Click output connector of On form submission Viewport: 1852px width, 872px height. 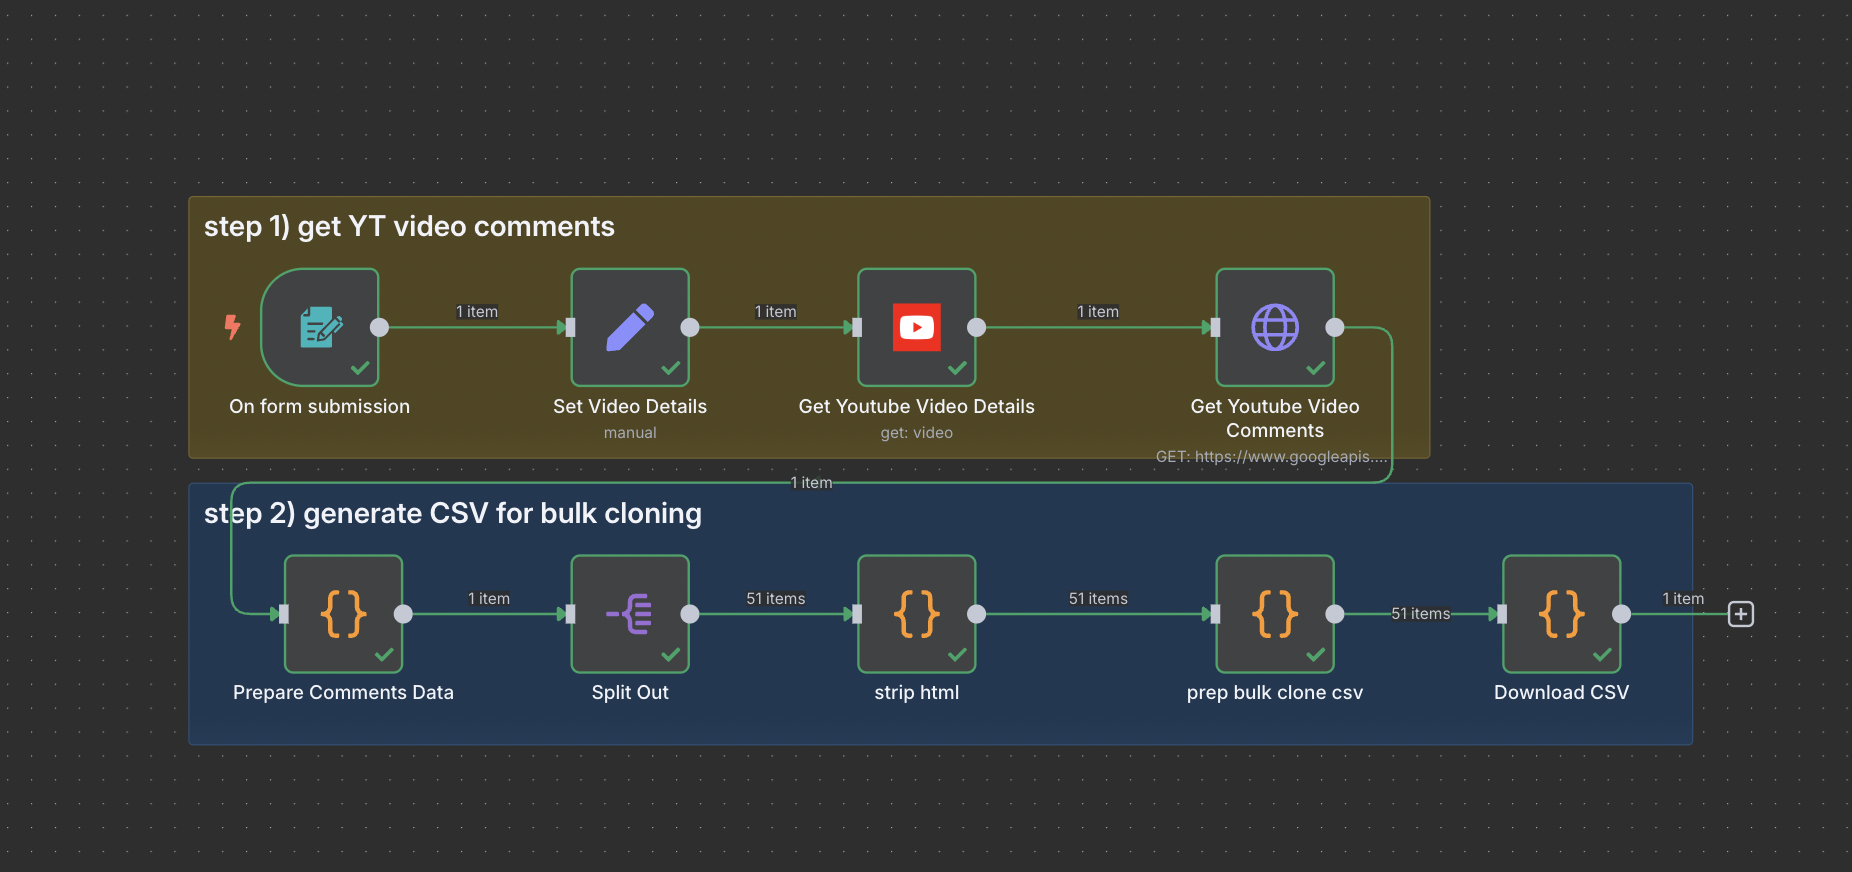coord(379,327)
